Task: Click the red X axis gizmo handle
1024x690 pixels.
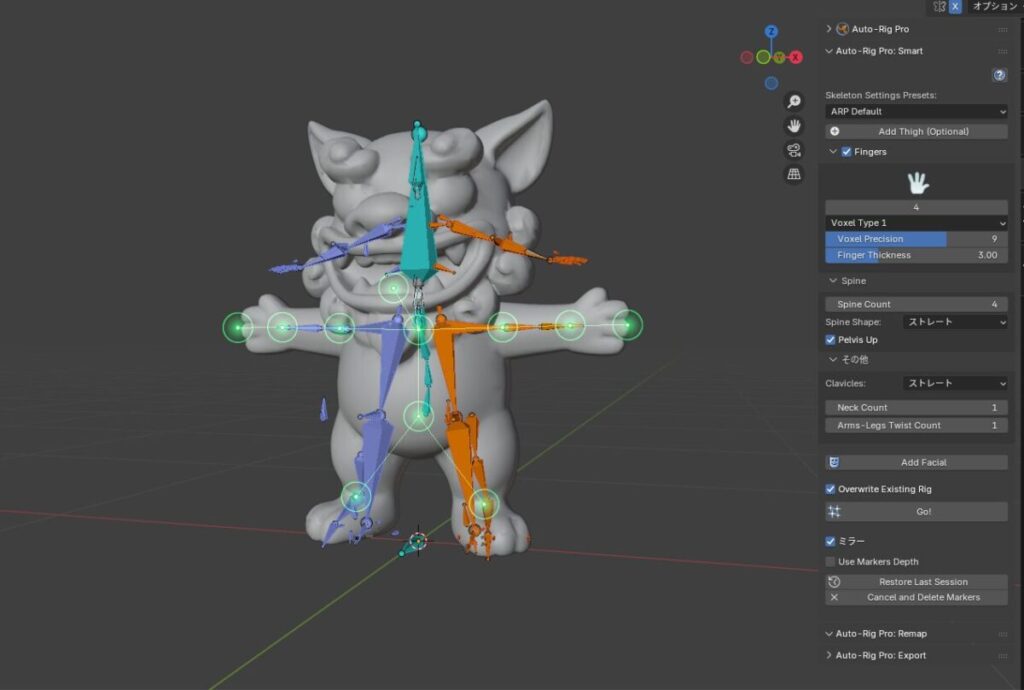Action: 796,58
